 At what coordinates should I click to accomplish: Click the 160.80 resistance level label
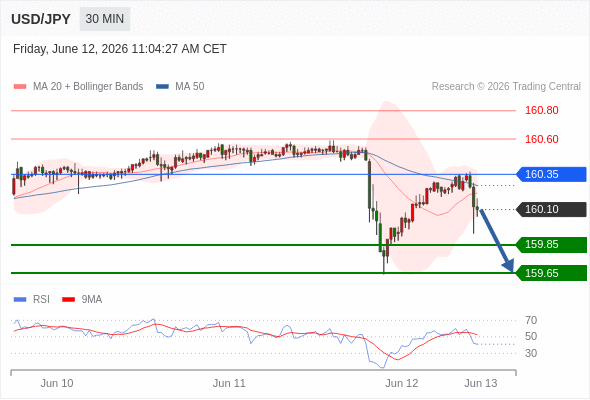541,110
